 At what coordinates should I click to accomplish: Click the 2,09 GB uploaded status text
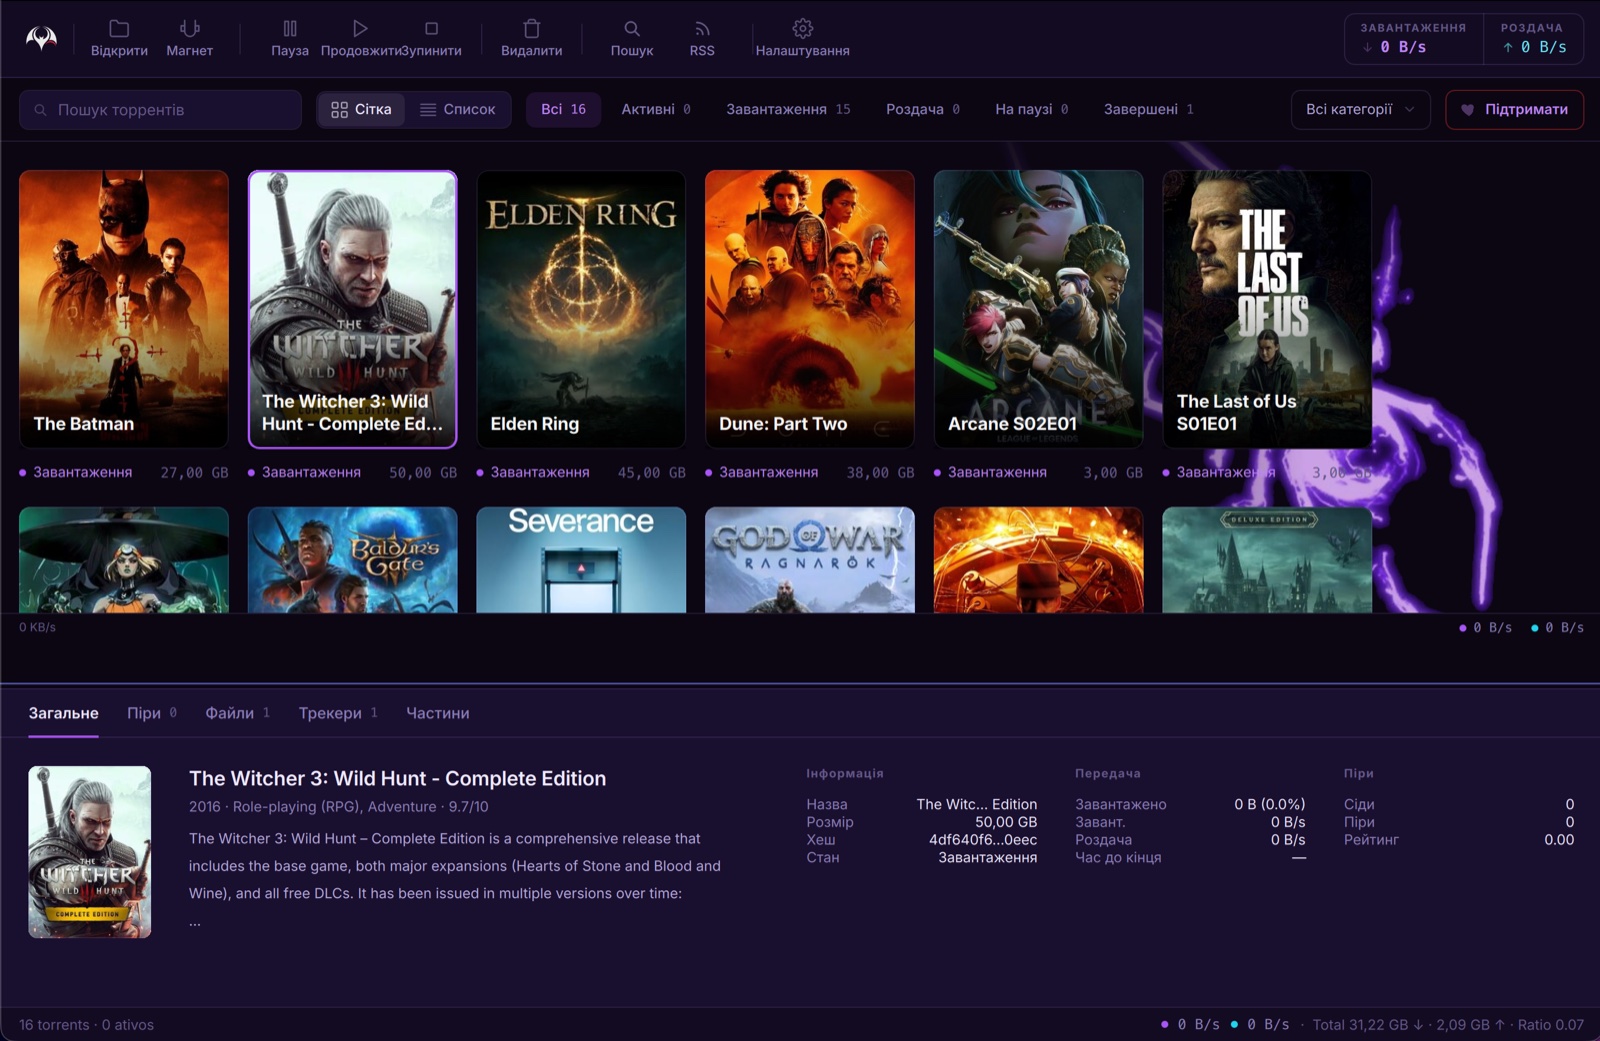click(1470, 1025)
